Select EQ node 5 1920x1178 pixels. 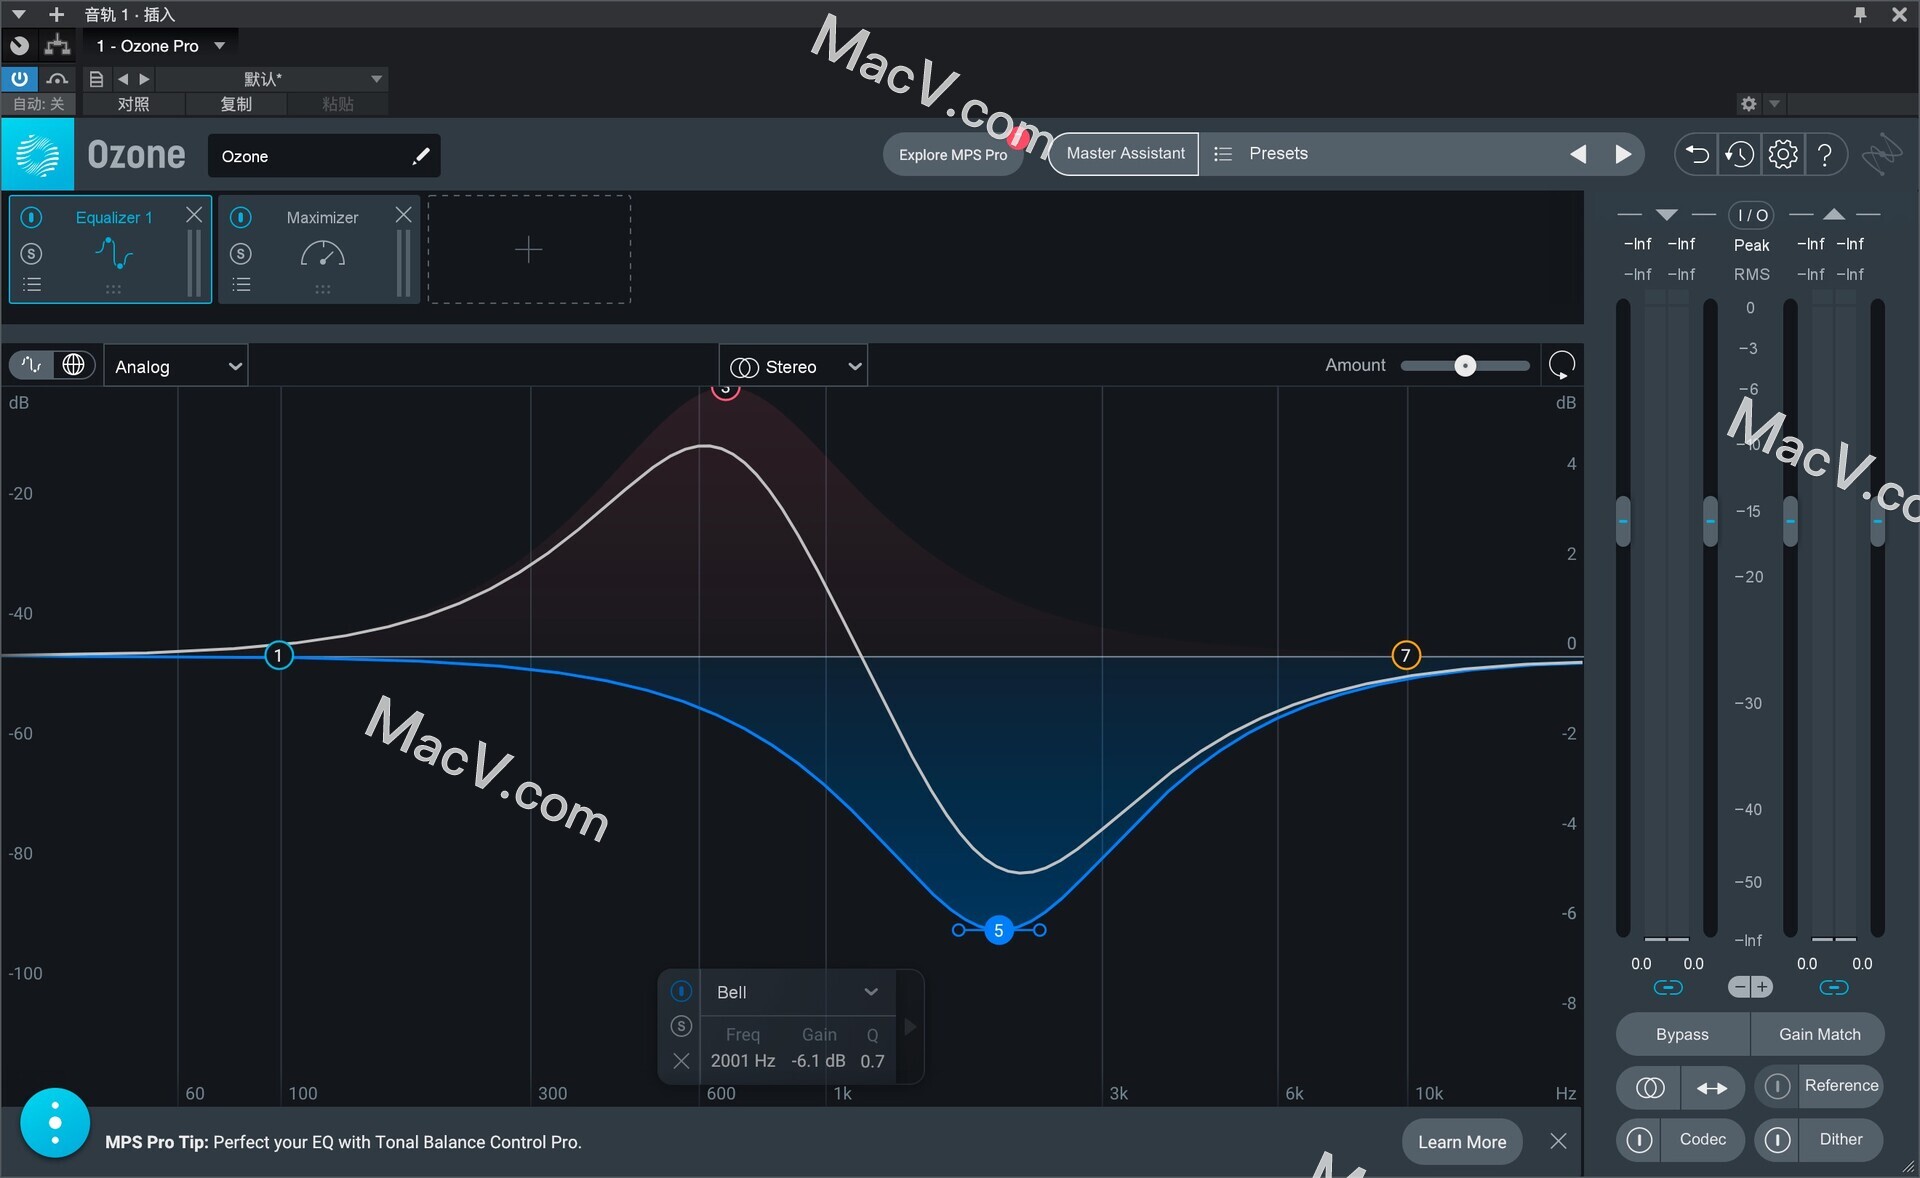998,930
